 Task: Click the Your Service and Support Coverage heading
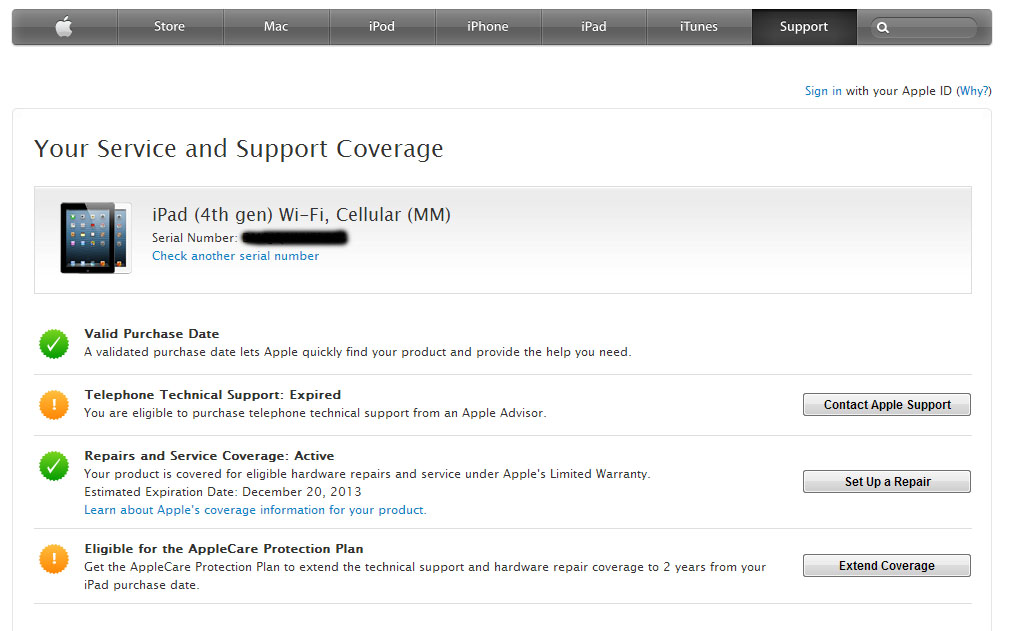coord(239,149)
